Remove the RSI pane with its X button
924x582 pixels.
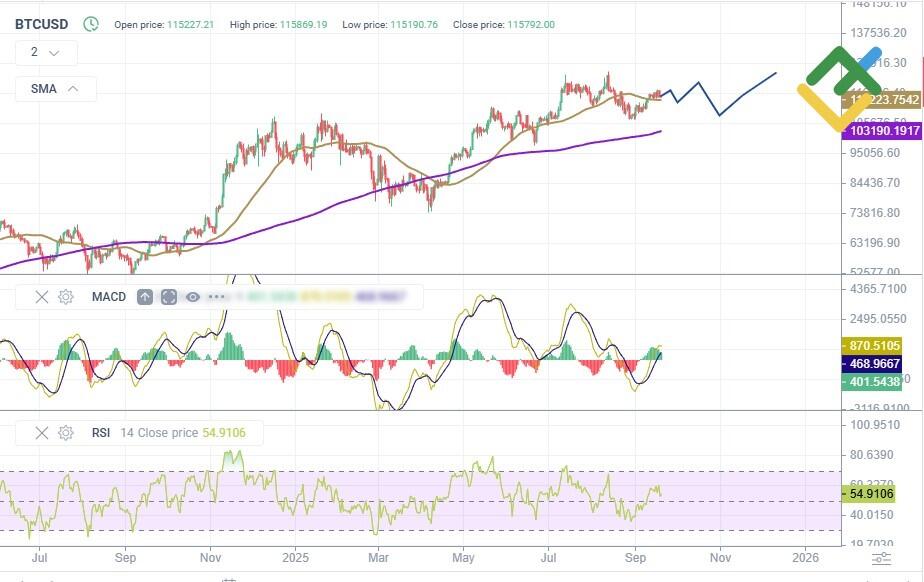[x=42, y=433]
